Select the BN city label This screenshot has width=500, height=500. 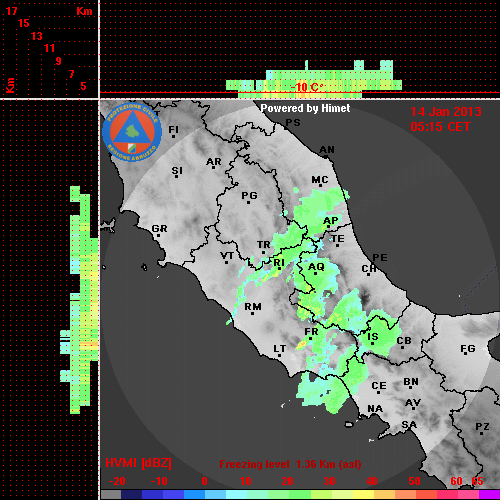[411, 382]
